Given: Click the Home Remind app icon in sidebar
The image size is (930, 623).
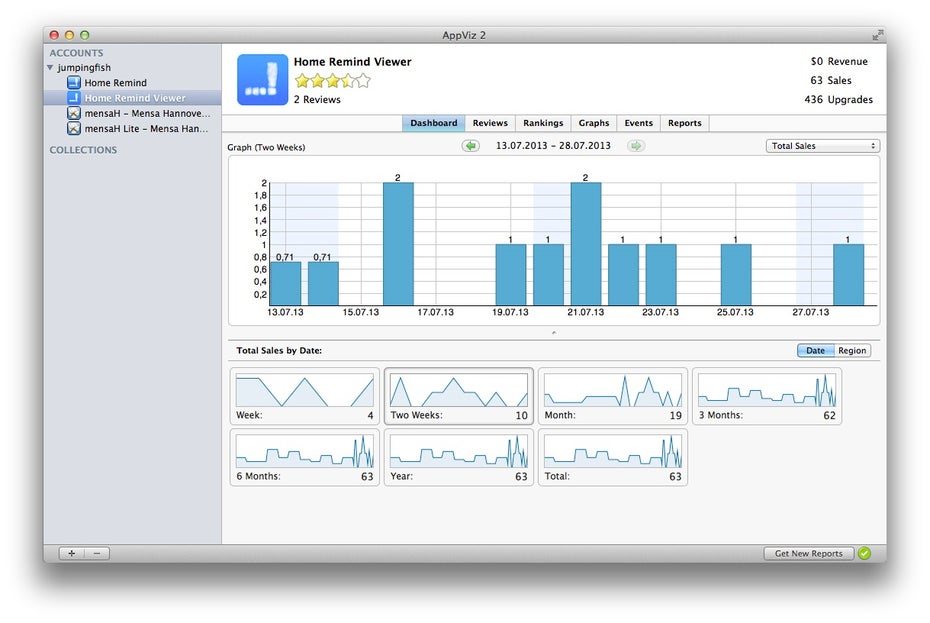Looking at the screenshot, I should 74,82.
